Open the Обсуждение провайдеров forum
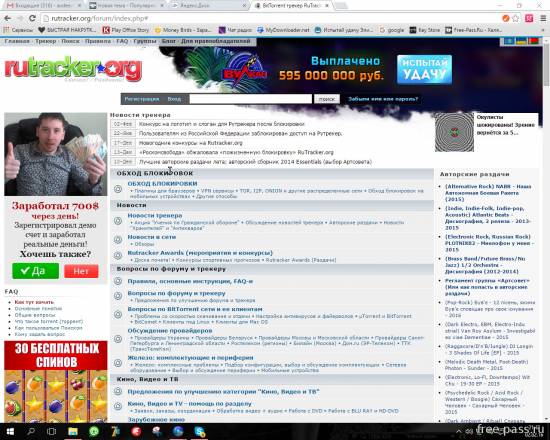Image resolution: width=550 pixels, height=440 pixels. point(170,331)
